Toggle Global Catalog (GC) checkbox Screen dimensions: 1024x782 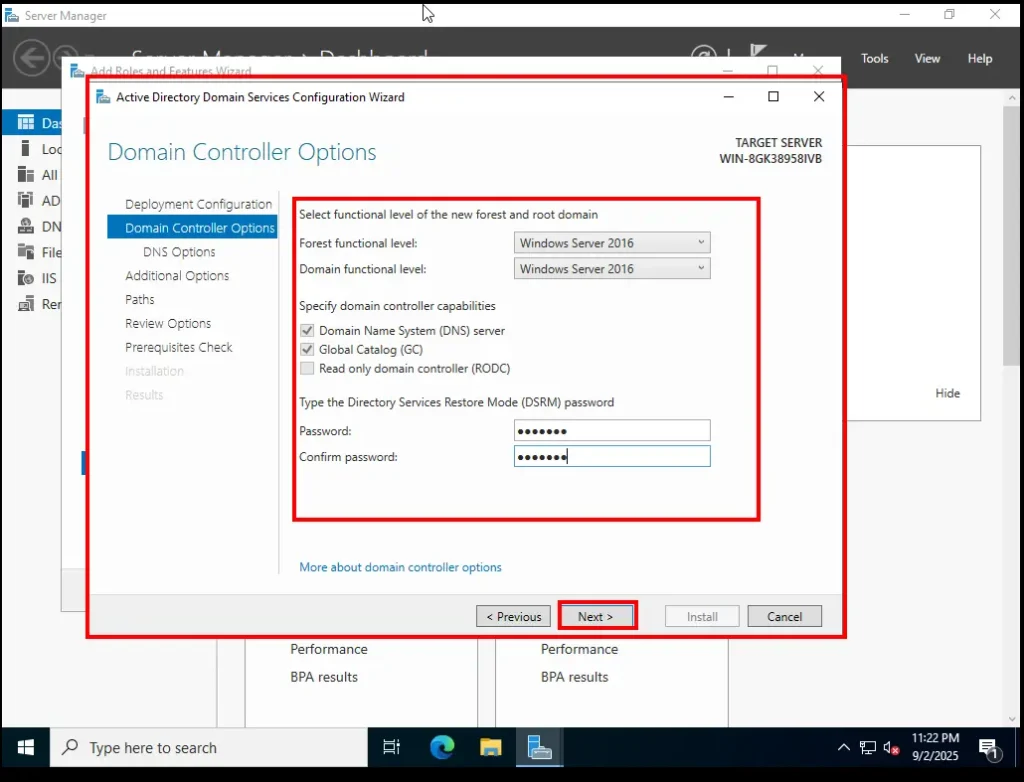click(307, 350)
